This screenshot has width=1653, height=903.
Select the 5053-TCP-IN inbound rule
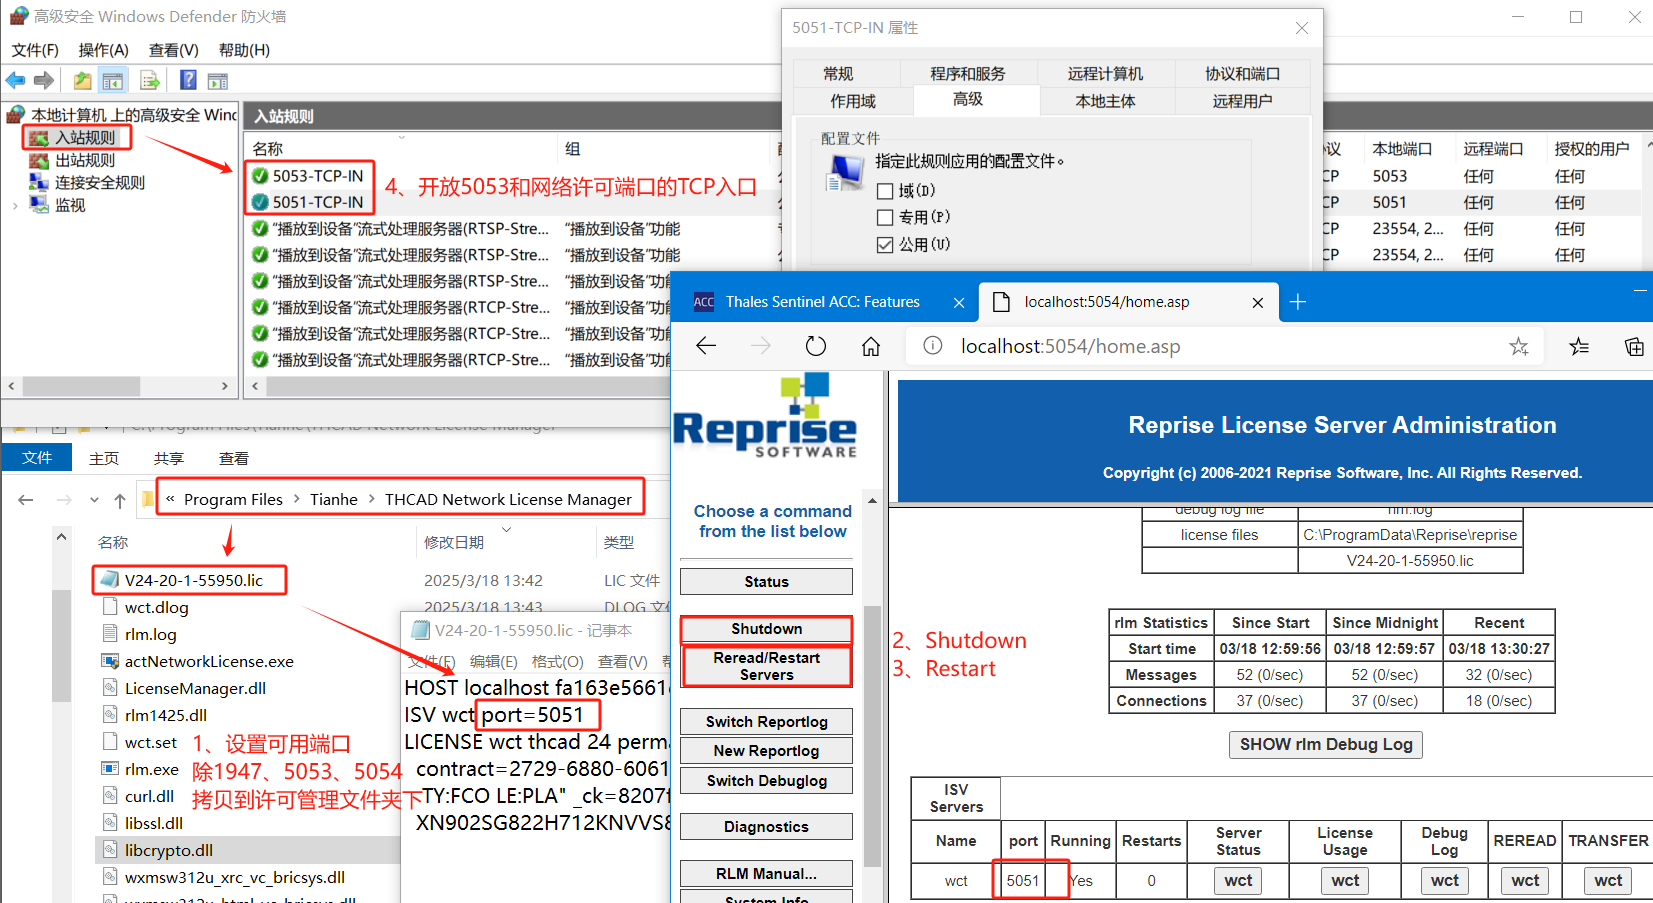[x=317, y=176]
